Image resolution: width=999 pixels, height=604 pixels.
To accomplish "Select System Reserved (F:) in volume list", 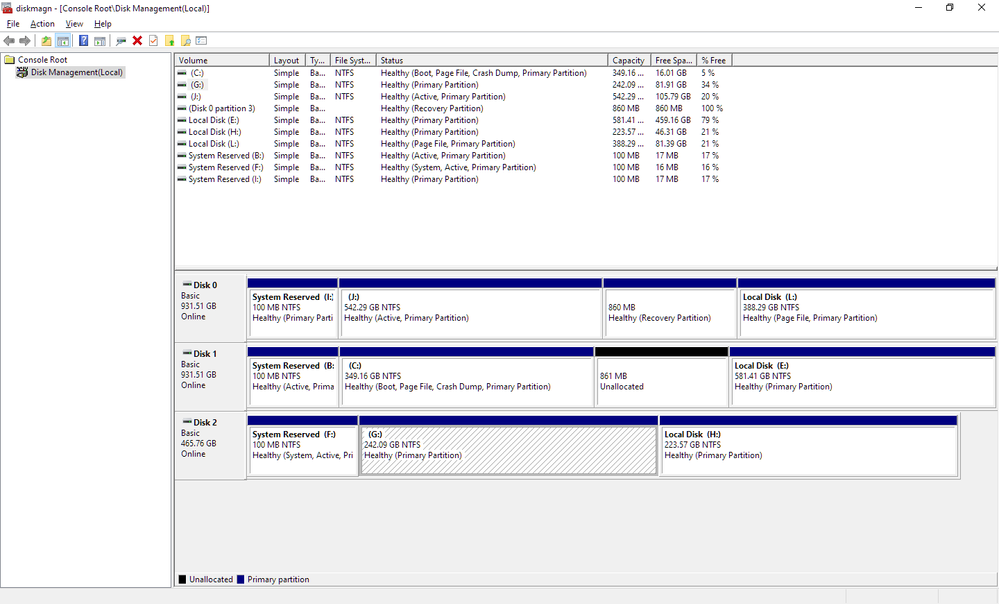I will click(454, 167).
